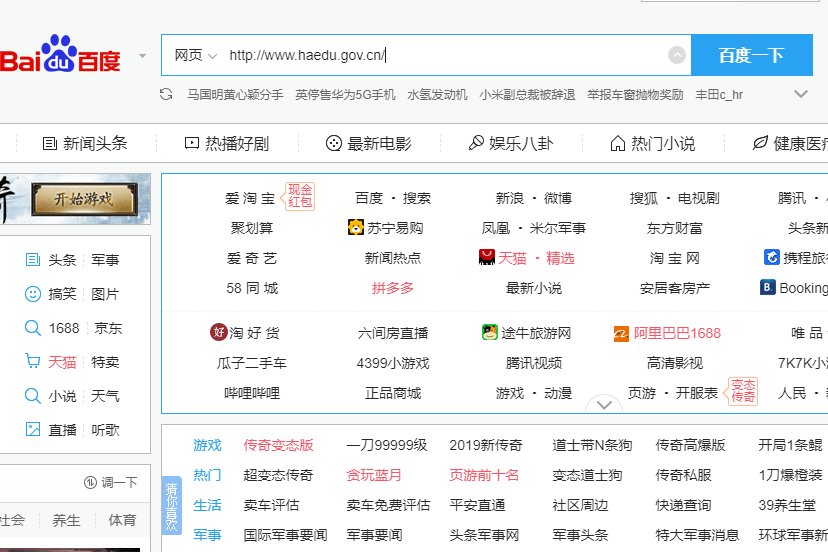Open the 贪玩蓝月 link
This screenshot has height=552, width=828.
click(374, 475)
